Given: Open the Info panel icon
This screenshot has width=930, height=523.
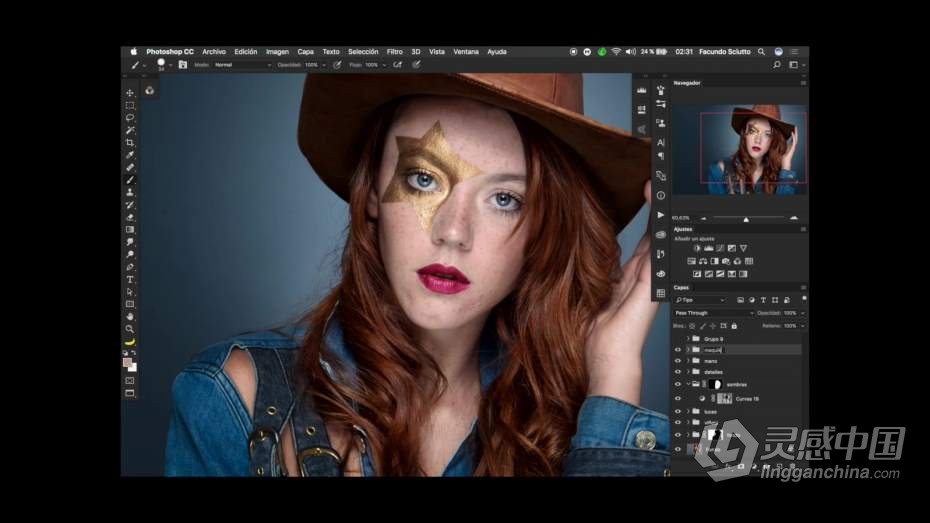Looking at the screenshot, I should tap(661, 196).
